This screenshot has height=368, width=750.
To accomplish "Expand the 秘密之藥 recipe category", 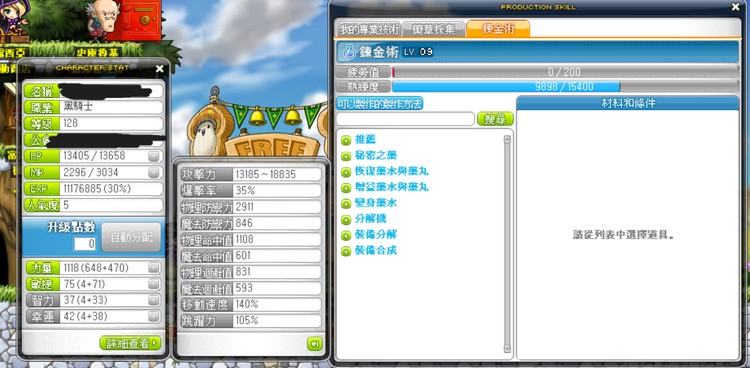I will (x=346, y=156).
